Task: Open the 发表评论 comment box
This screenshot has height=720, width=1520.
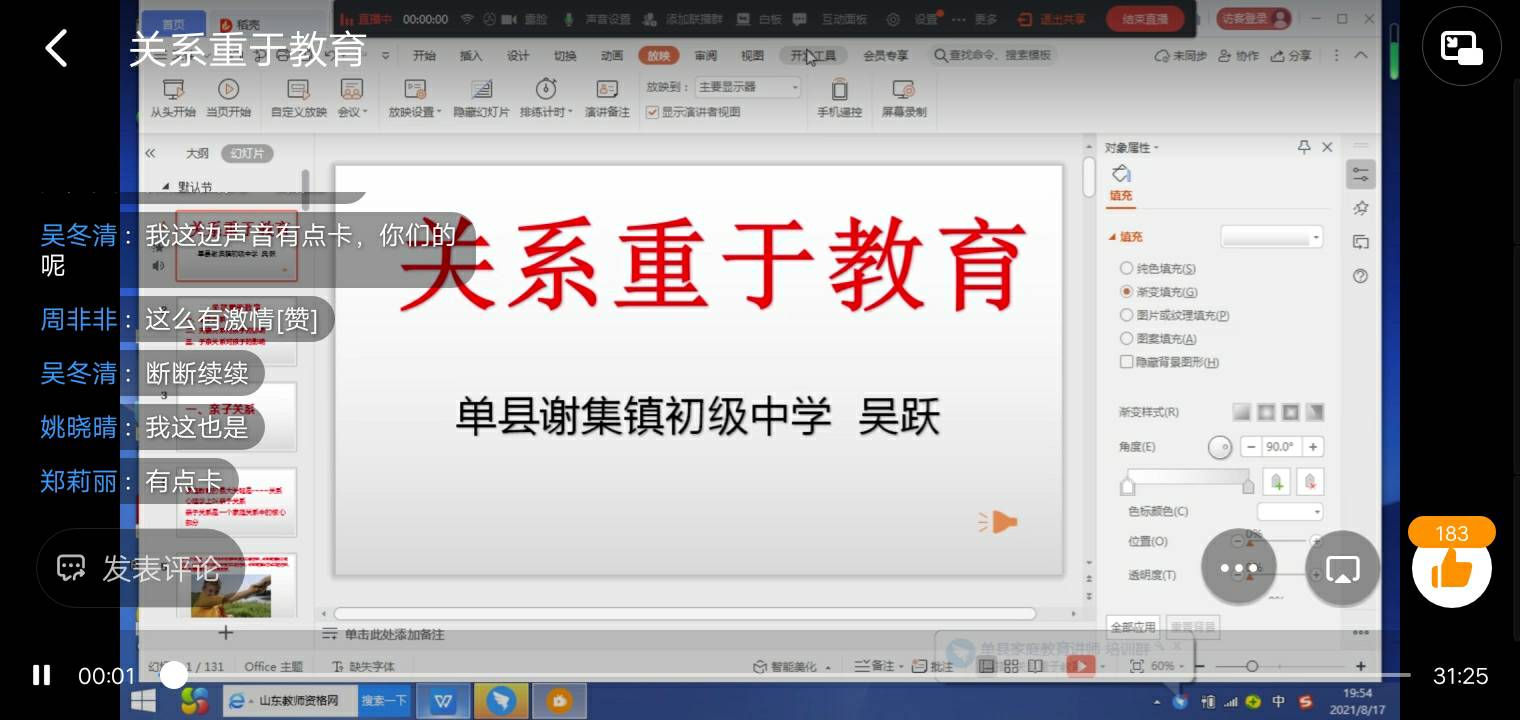Action: pyautogui.click(x=140, y=568)
